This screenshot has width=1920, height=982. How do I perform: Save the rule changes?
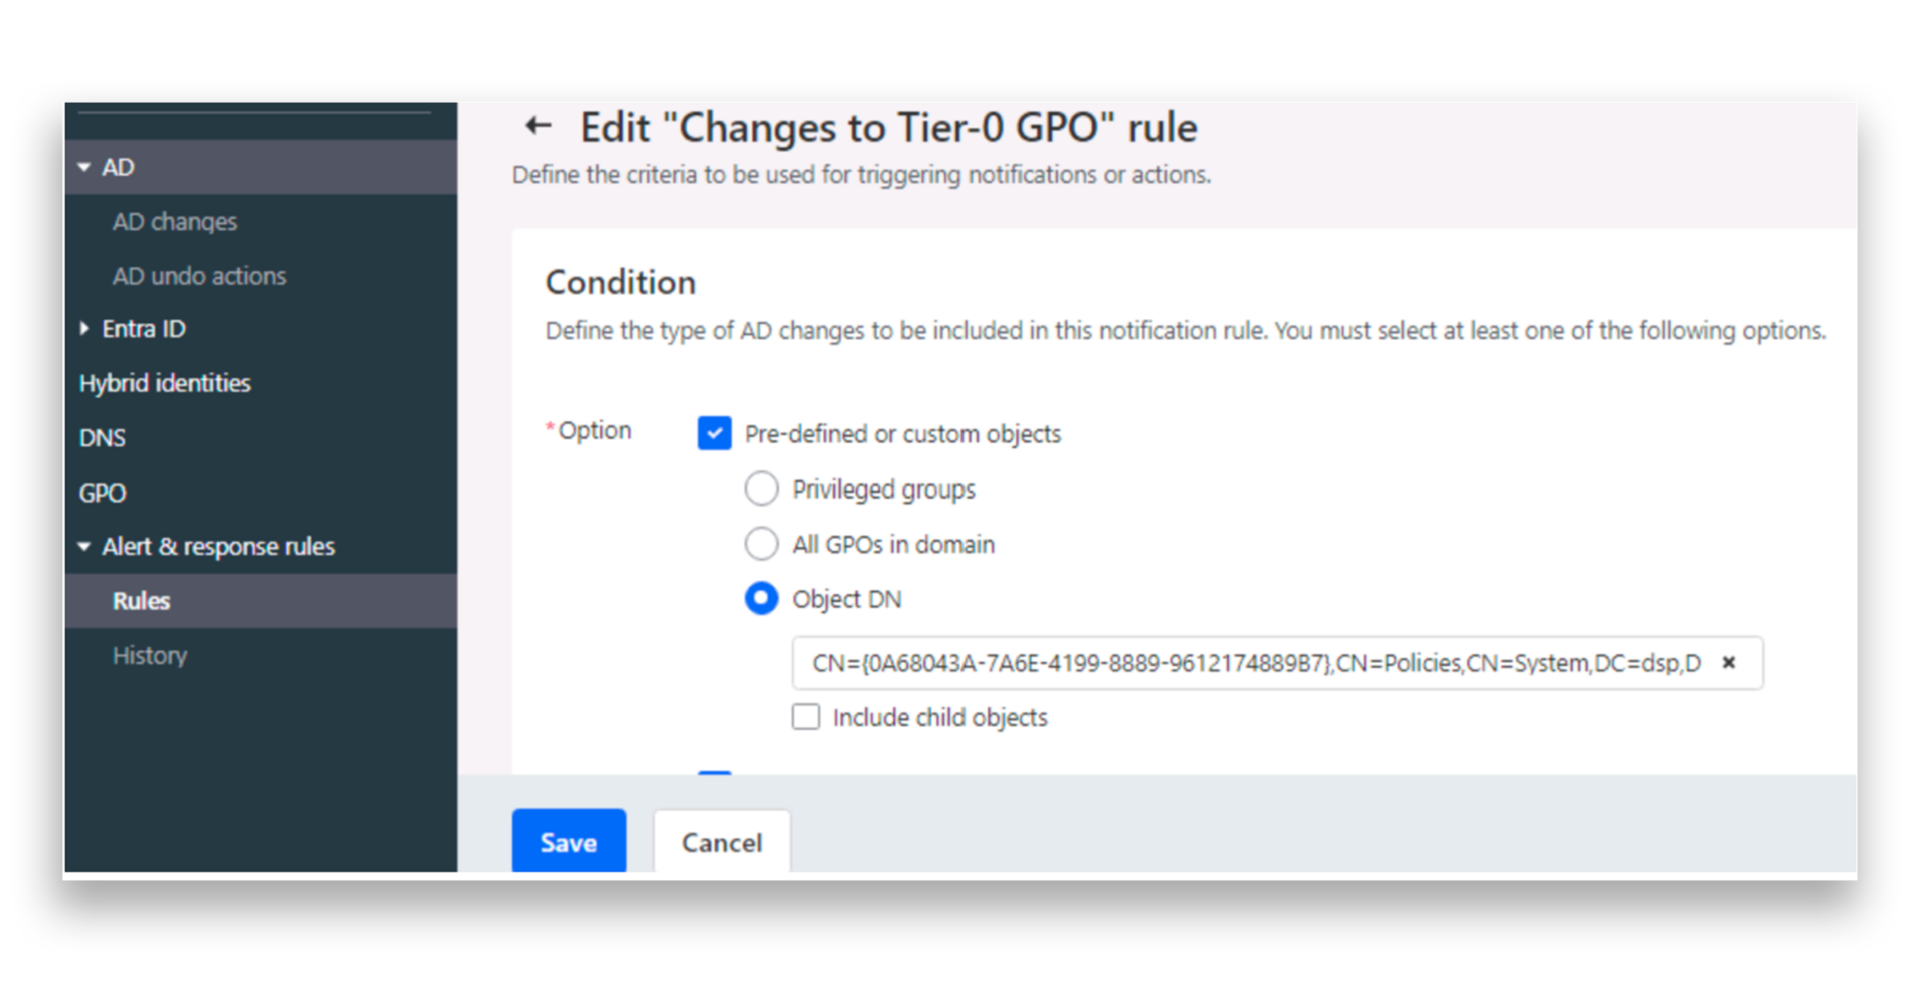tap(568, 841)
